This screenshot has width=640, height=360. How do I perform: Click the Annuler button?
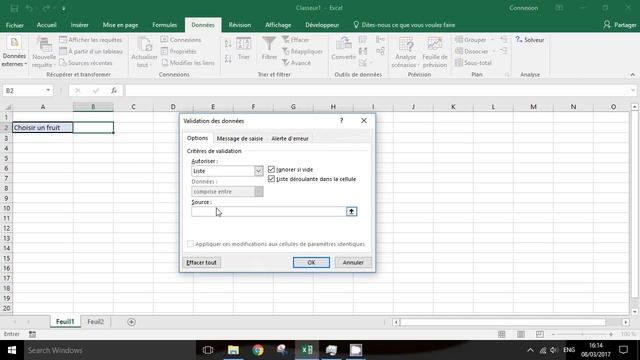pyautogui.click(x=353, y=262)
